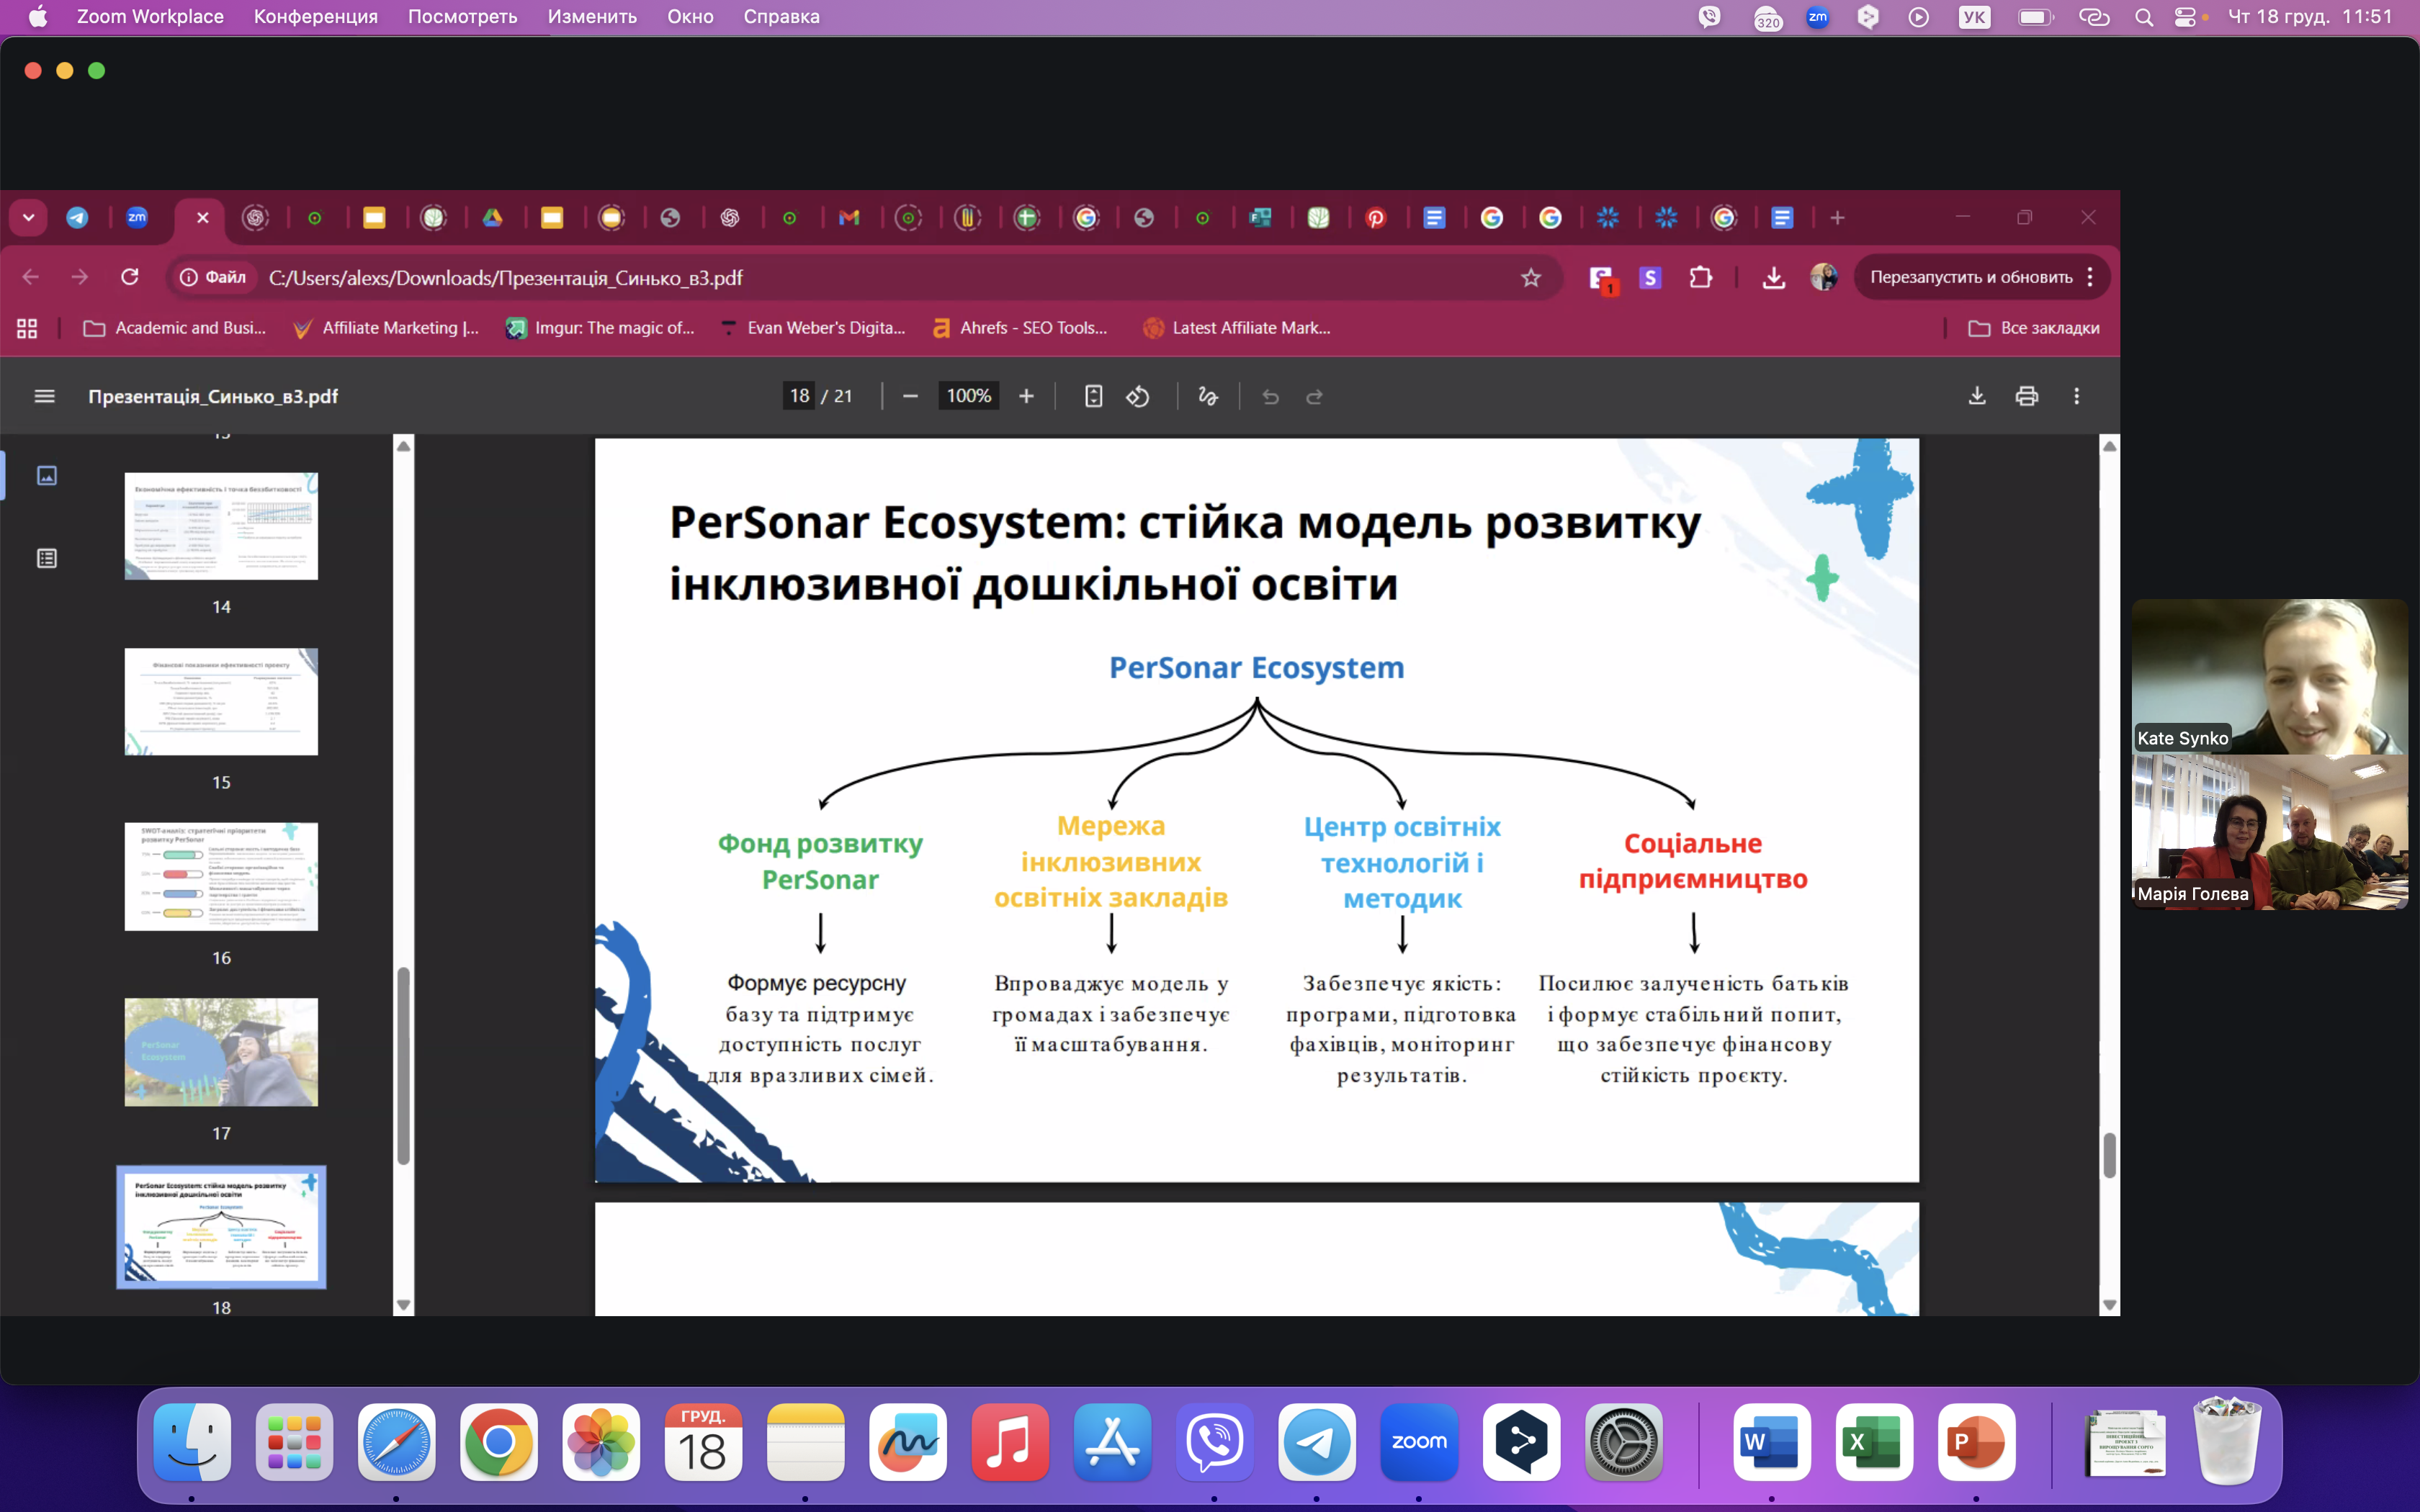Open the 'Все закладки' bookmarks folder
The height and width of the screenshot is (1512, 2420).
[2034, 328]
